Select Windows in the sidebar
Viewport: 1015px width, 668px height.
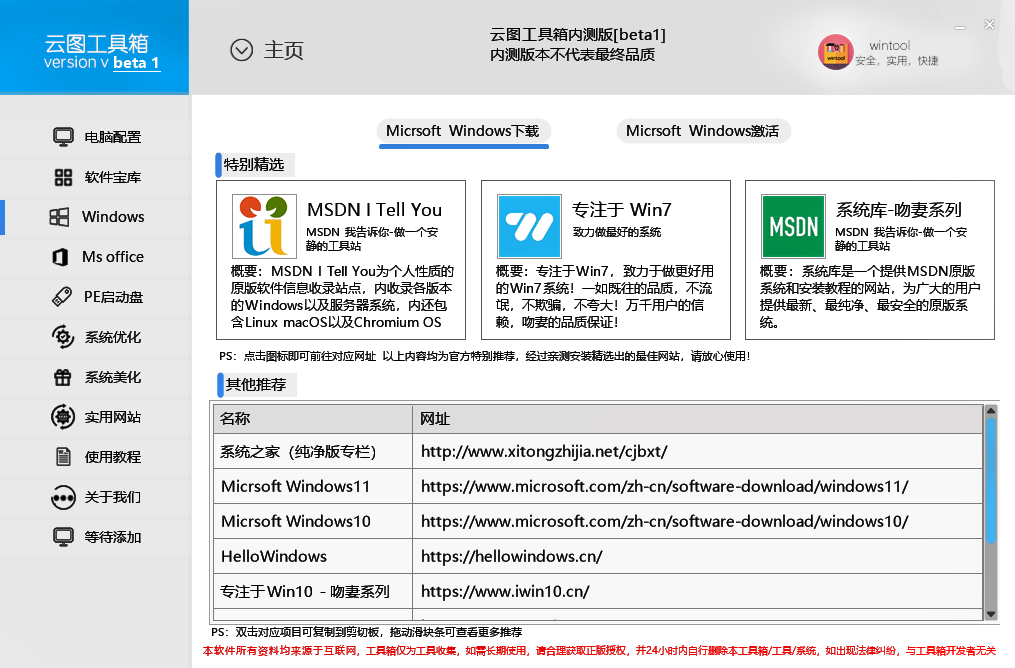113,217
